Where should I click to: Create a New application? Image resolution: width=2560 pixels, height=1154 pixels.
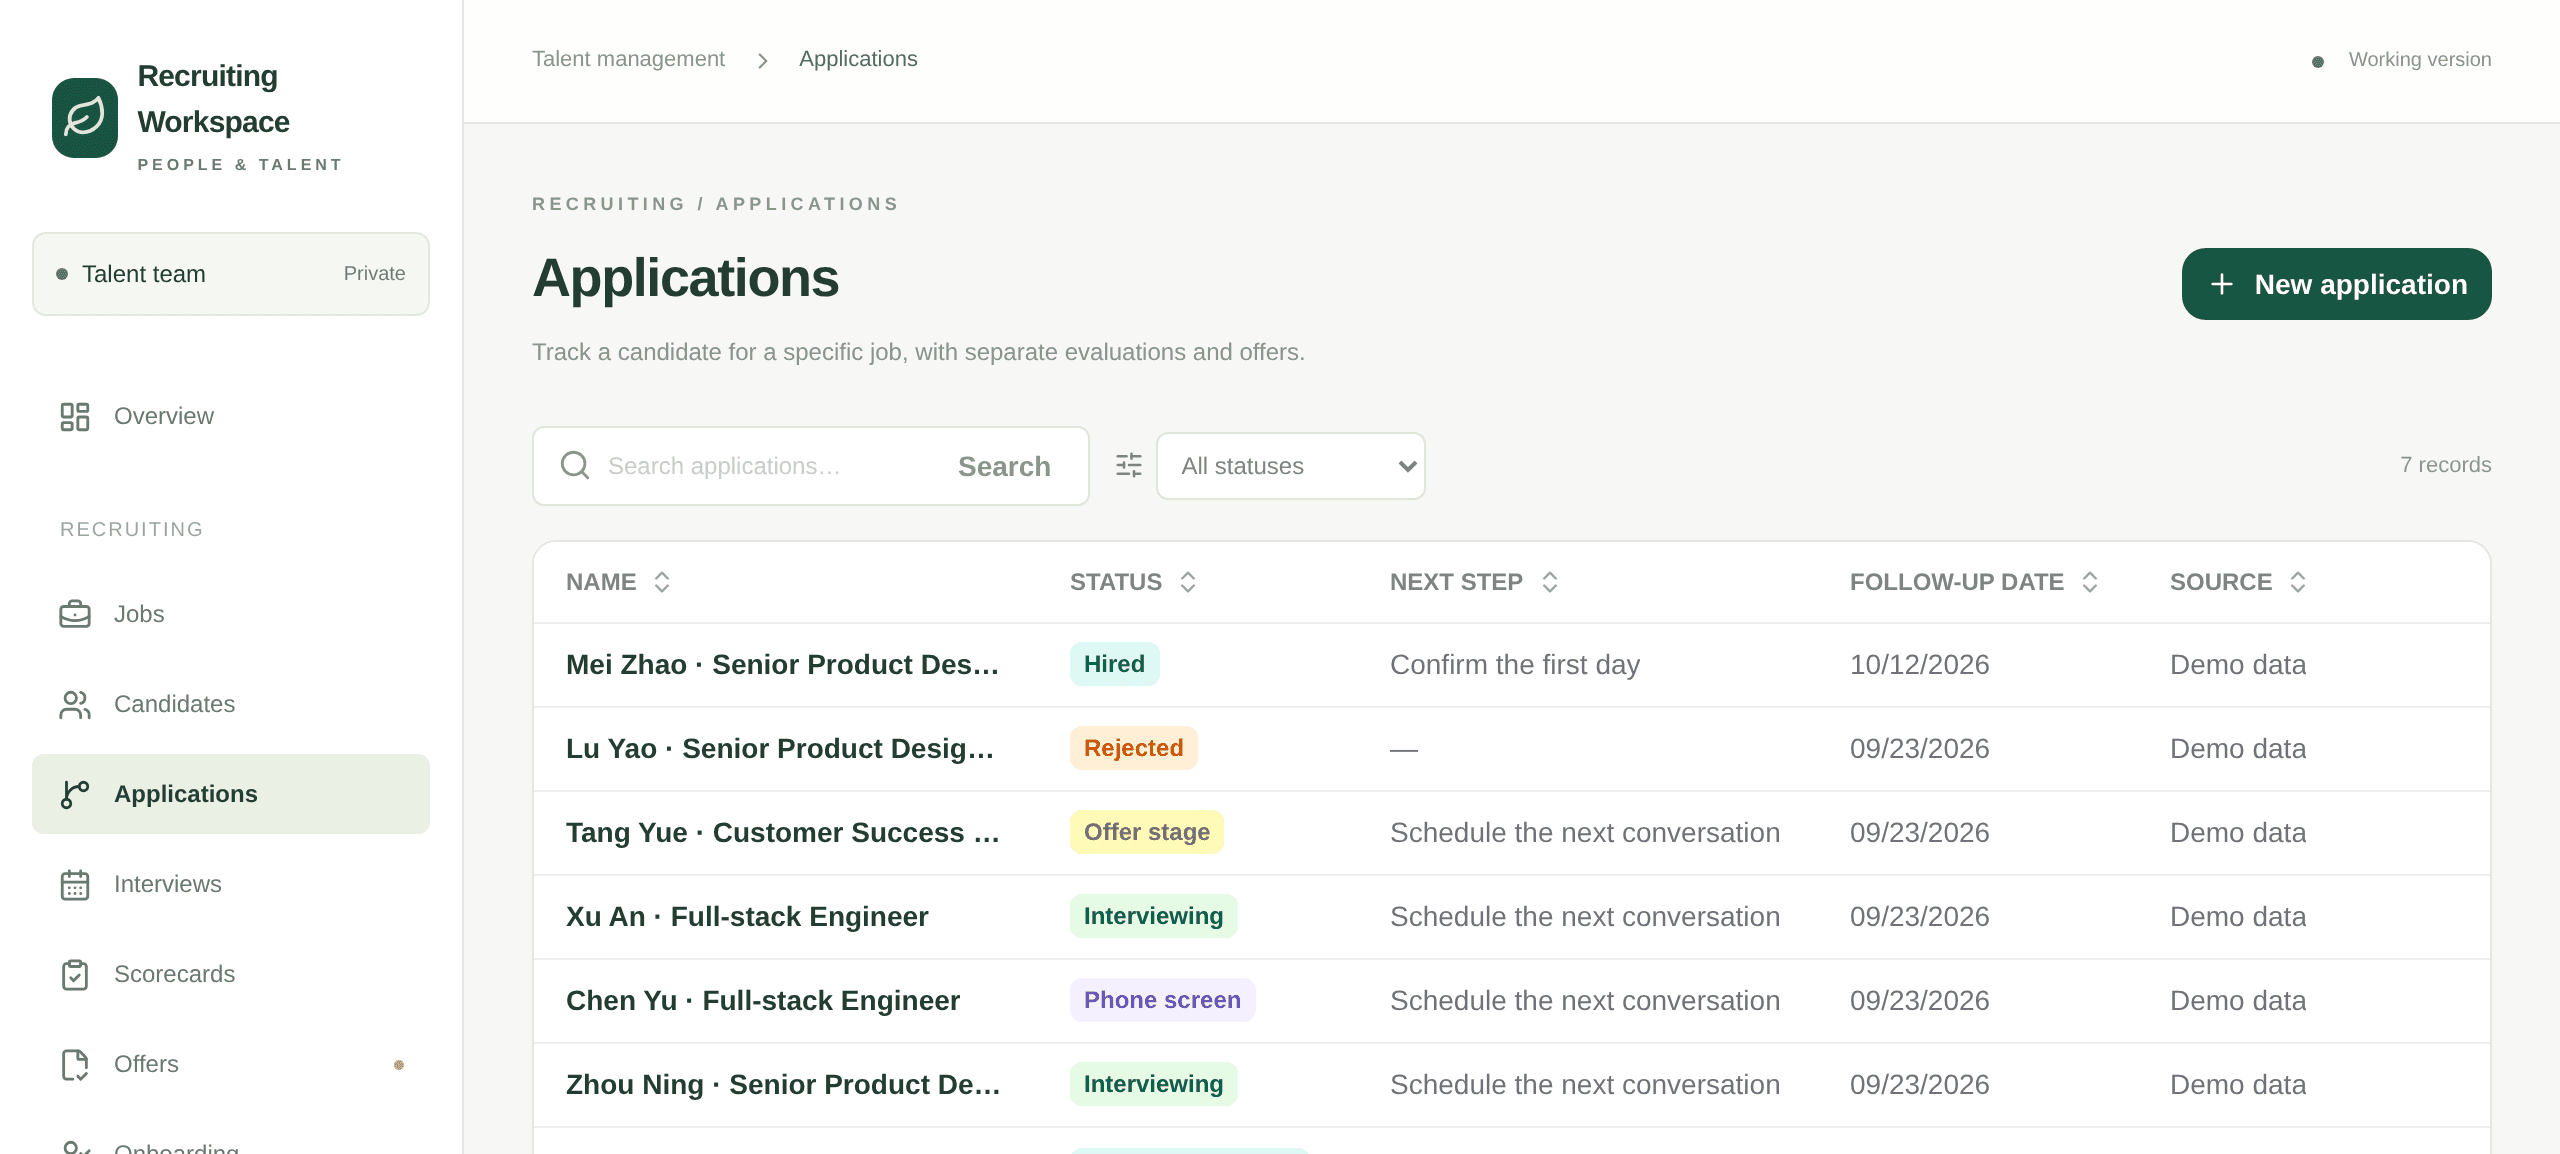point(2336,284)
